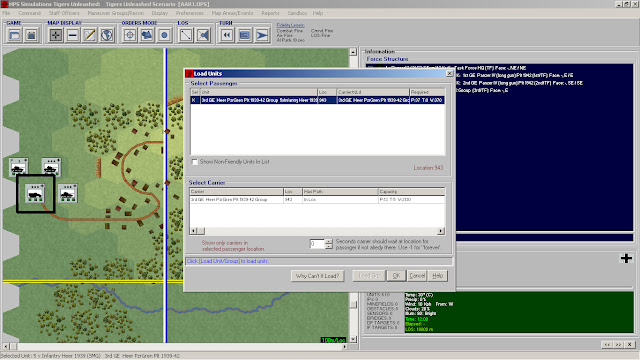Select the 3rd GE Heer PzrGren passenger row
640x360 pixels.
point(318,100)
